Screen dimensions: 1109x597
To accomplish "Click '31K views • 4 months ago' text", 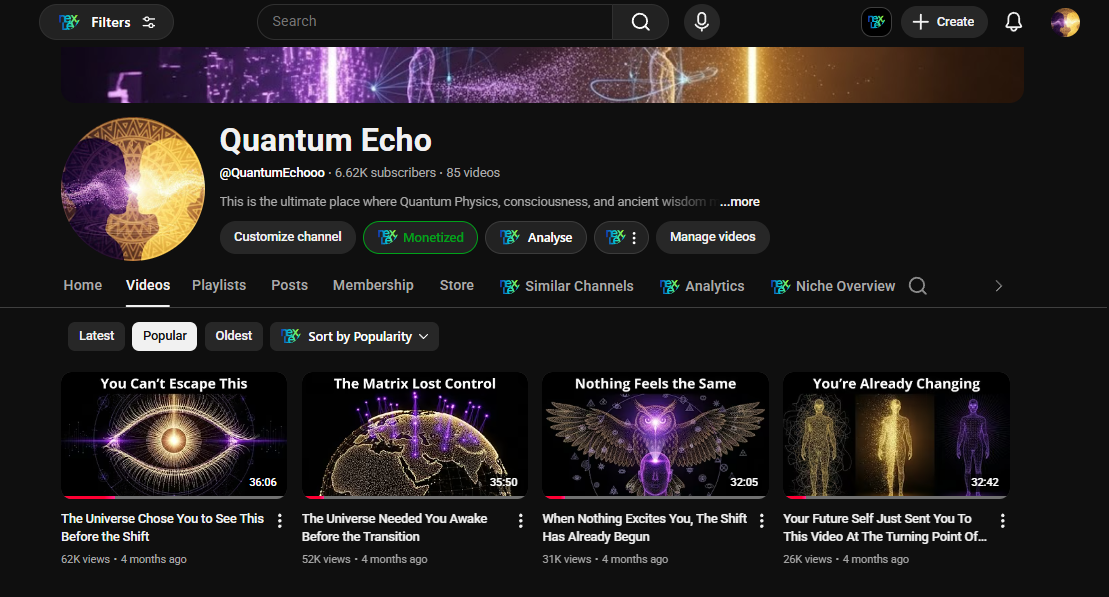I will pos(605,559).
